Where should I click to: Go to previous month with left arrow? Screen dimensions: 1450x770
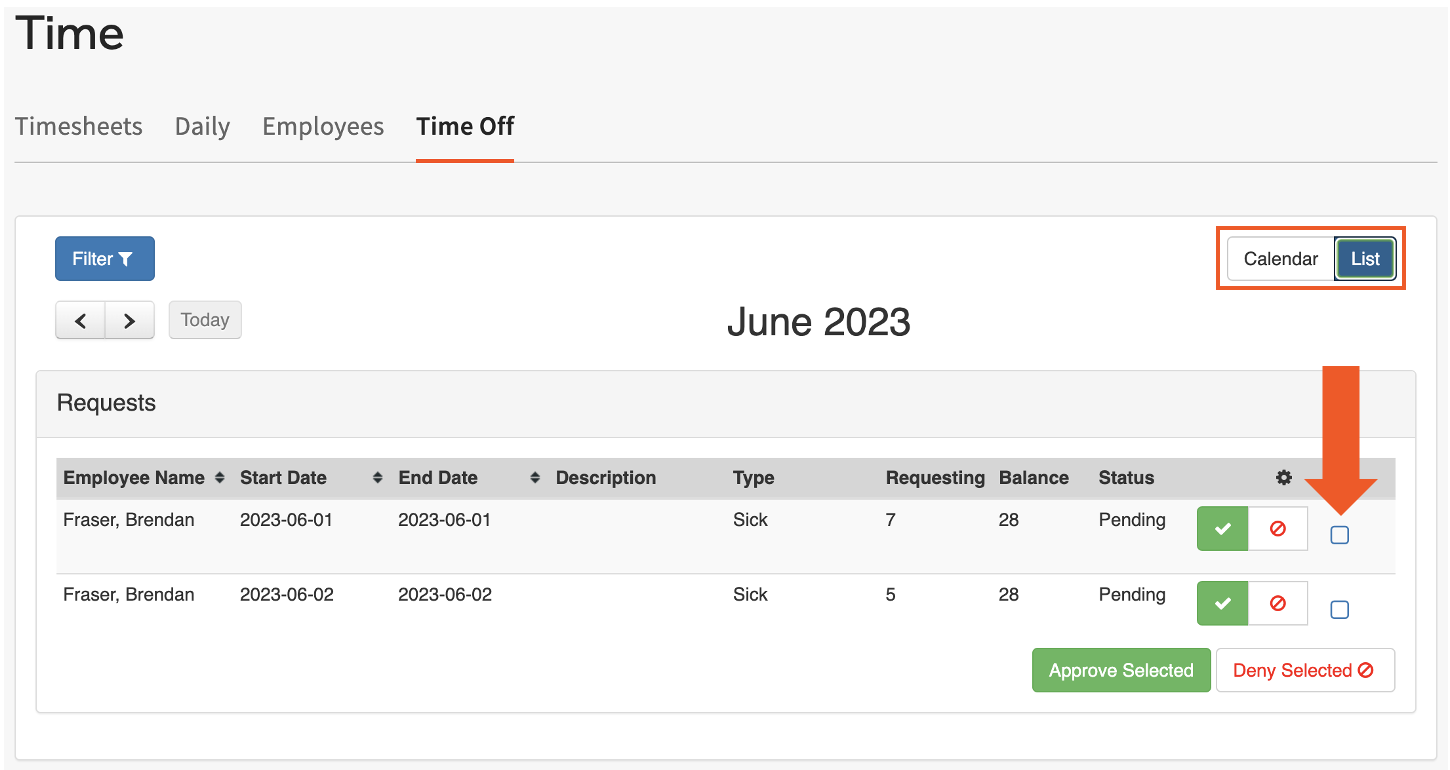pyautogui.click(x=81, y=321)
